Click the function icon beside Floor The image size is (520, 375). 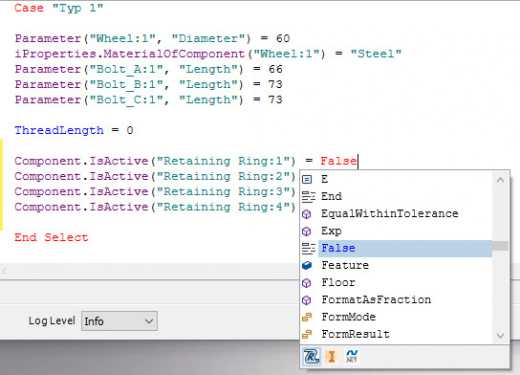pyautogui.click(x=306, y=283)
